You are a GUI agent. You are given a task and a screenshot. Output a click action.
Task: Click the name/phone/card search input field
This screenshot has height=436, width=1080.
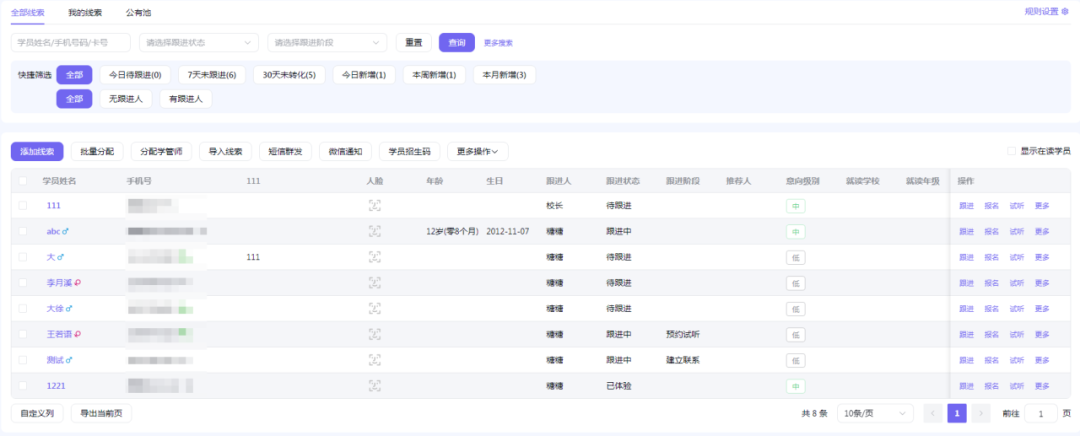(71, 43)
